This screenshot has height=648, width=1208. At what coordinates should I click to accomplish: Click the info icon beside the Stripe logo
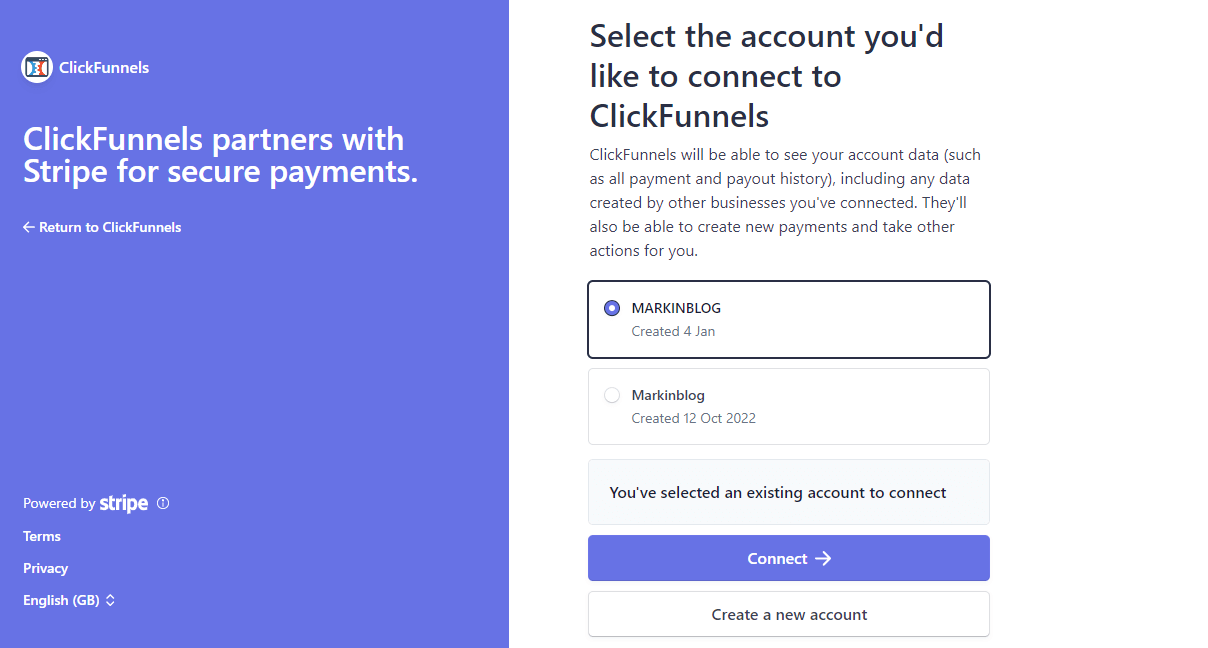(163, 504)
